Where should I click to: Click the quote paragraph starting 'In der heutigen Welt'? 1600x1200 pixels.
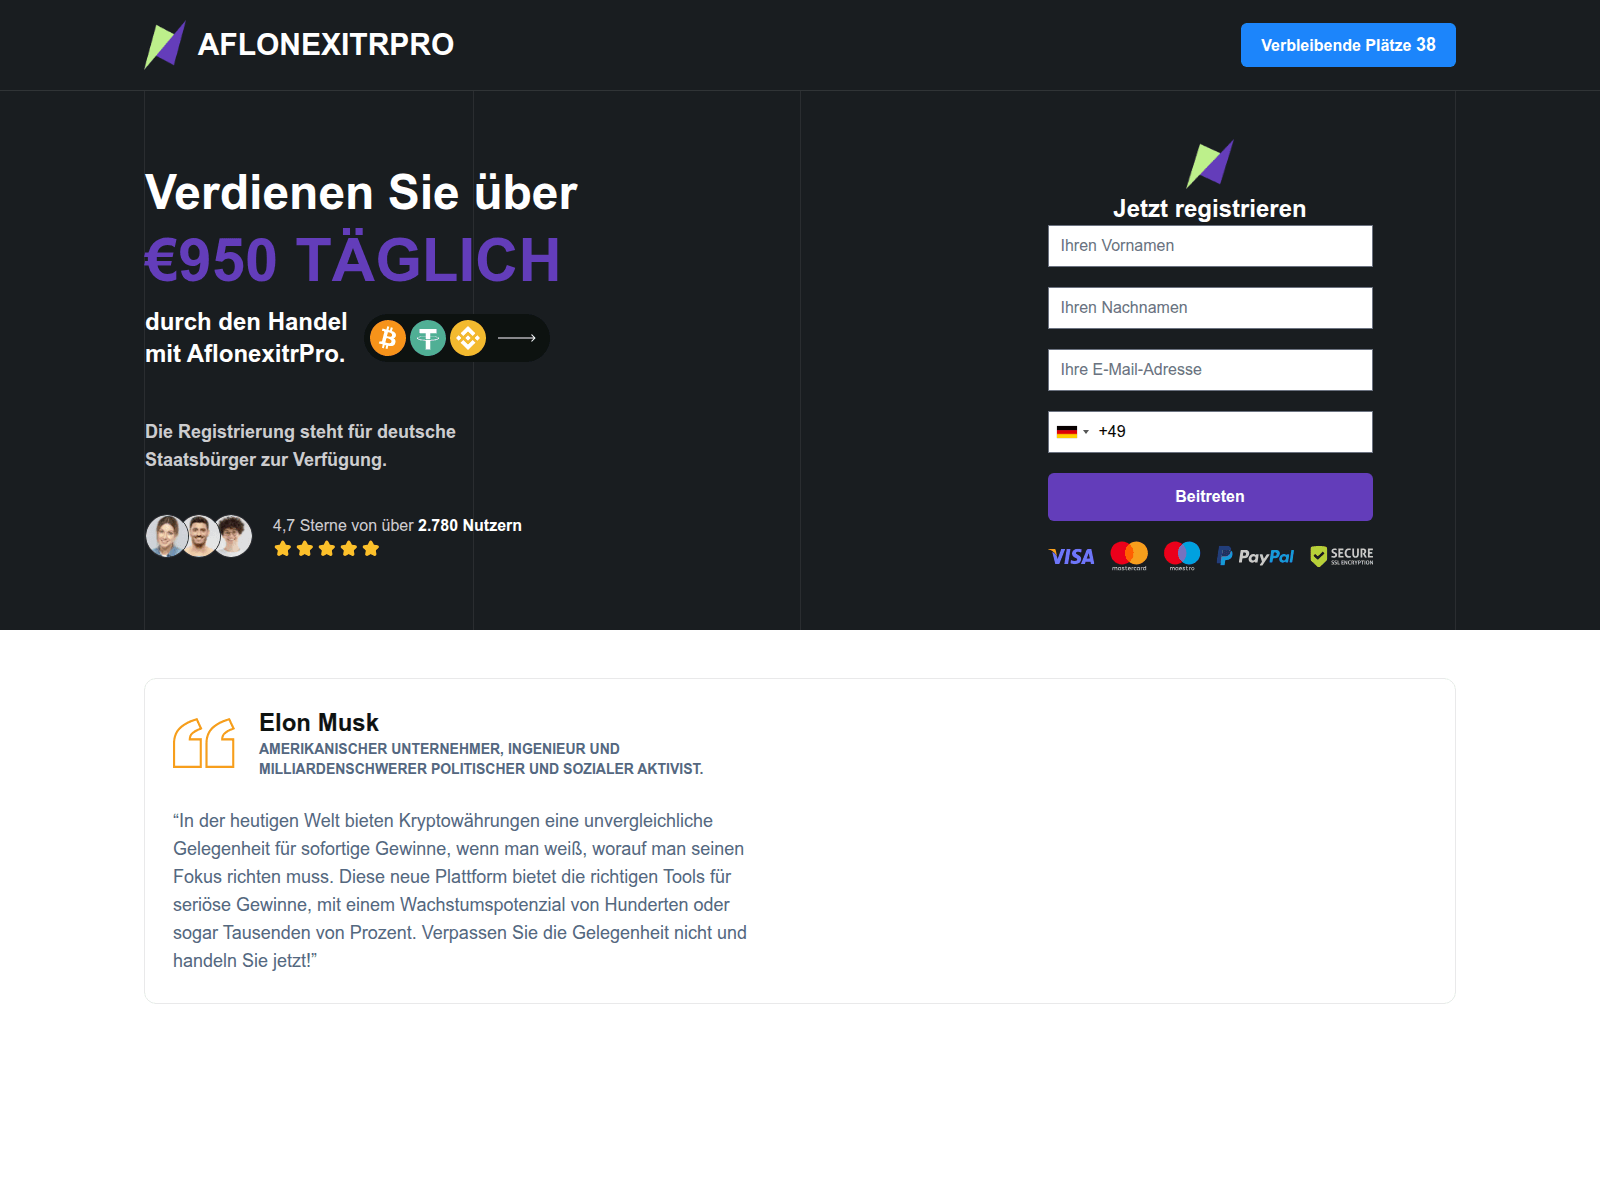click(x=460, y=891)
